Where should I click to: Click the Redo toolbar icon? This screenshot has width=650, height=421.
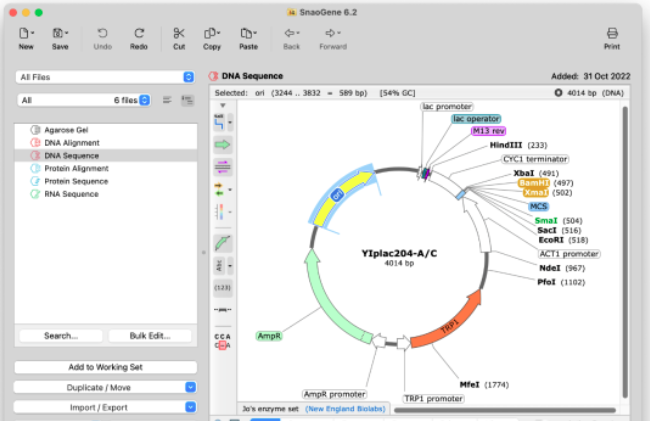(139, 33)
